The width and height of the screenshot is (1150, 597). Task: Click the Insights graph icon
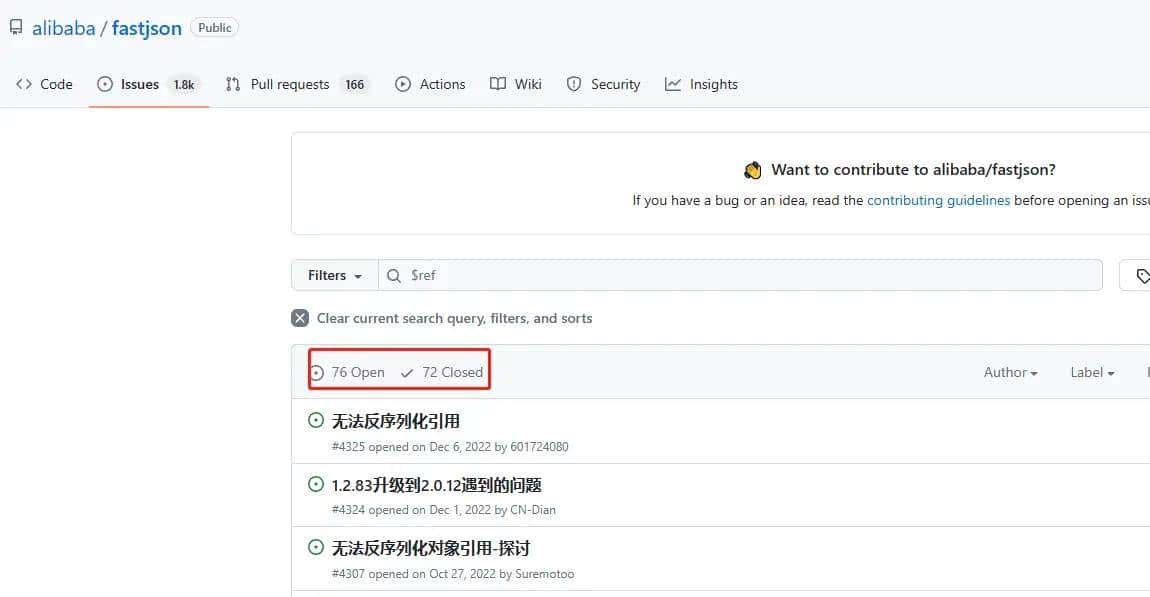coord(672,84)
